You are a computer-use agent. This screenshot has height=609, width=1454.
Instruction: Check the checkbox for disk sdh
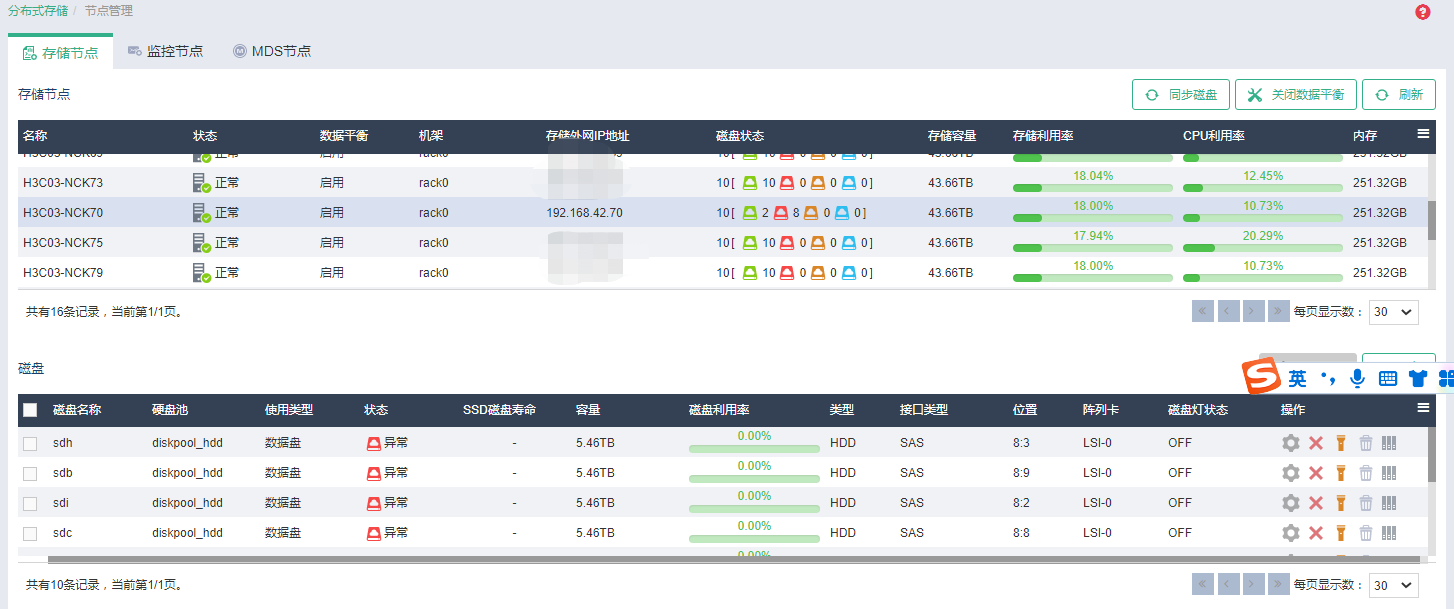coord(30,443)
